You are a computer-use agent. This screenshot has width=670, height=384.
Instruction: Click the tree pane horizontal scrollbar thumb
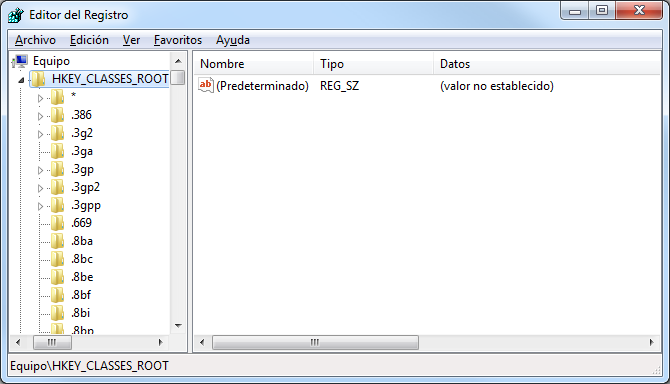[x=52, y=343]
